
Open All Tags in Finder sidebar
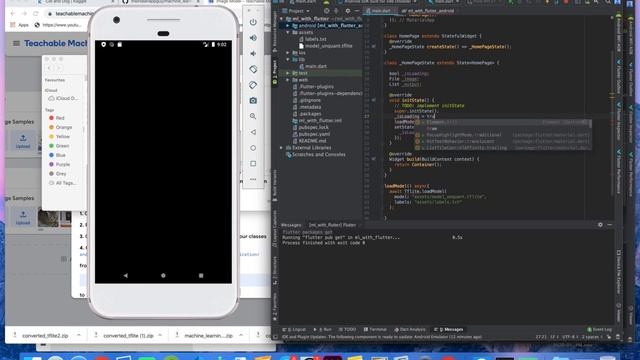[62, 183]
